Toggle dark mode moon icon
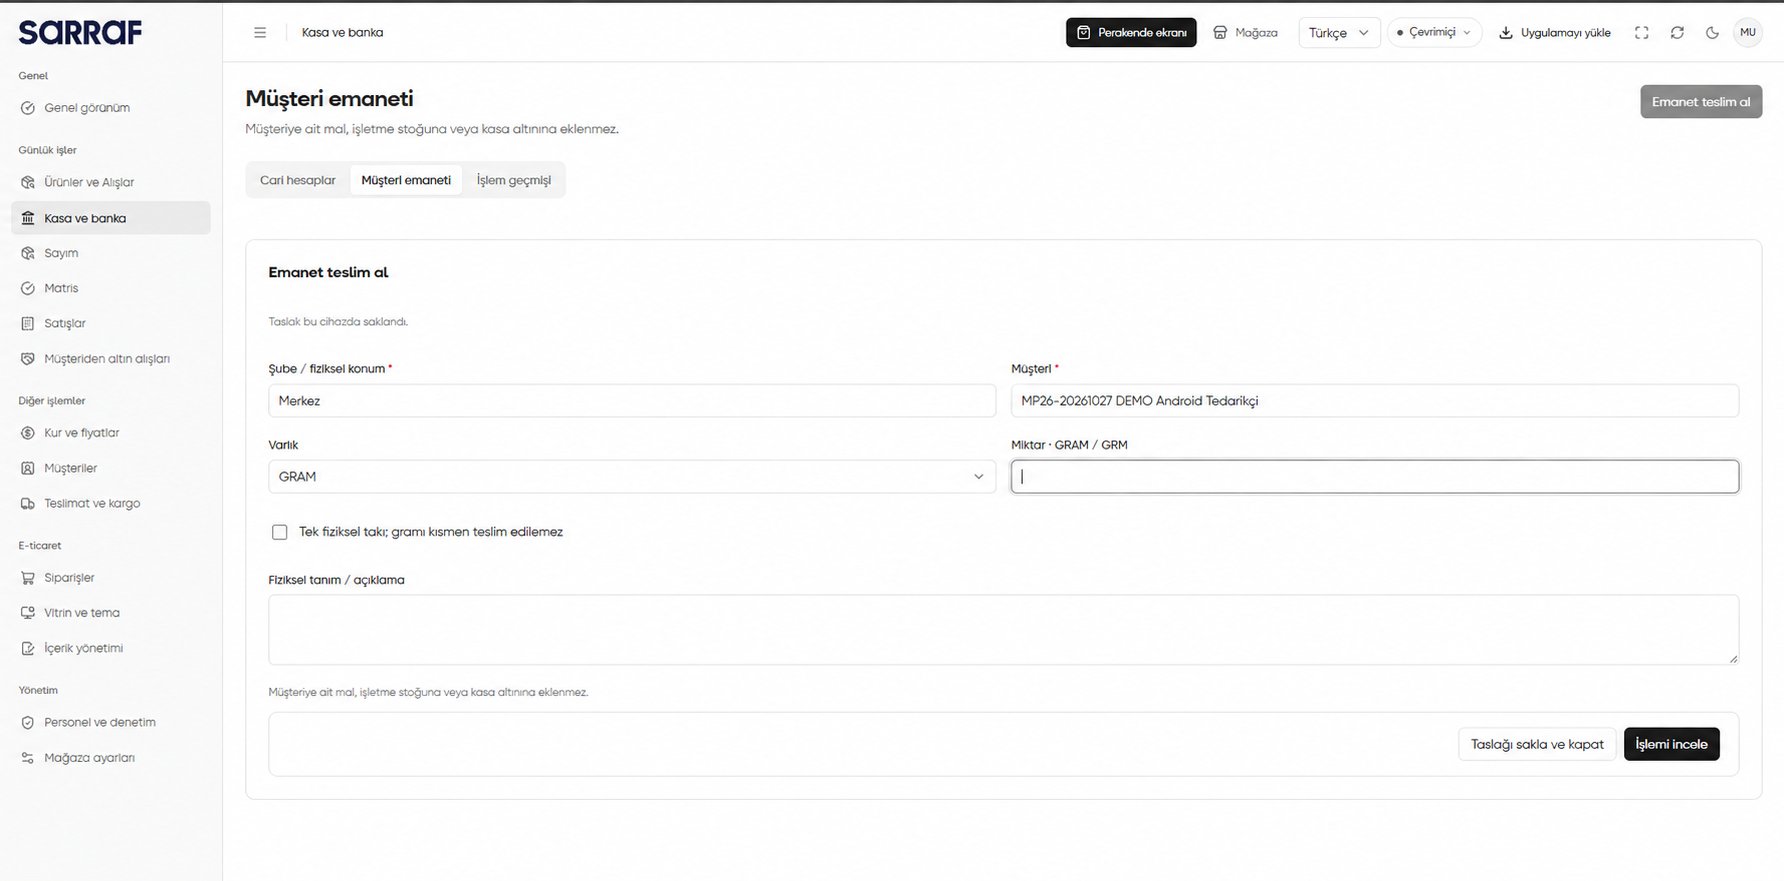This screenshot has height=881, width=1784. point(1712,33)
